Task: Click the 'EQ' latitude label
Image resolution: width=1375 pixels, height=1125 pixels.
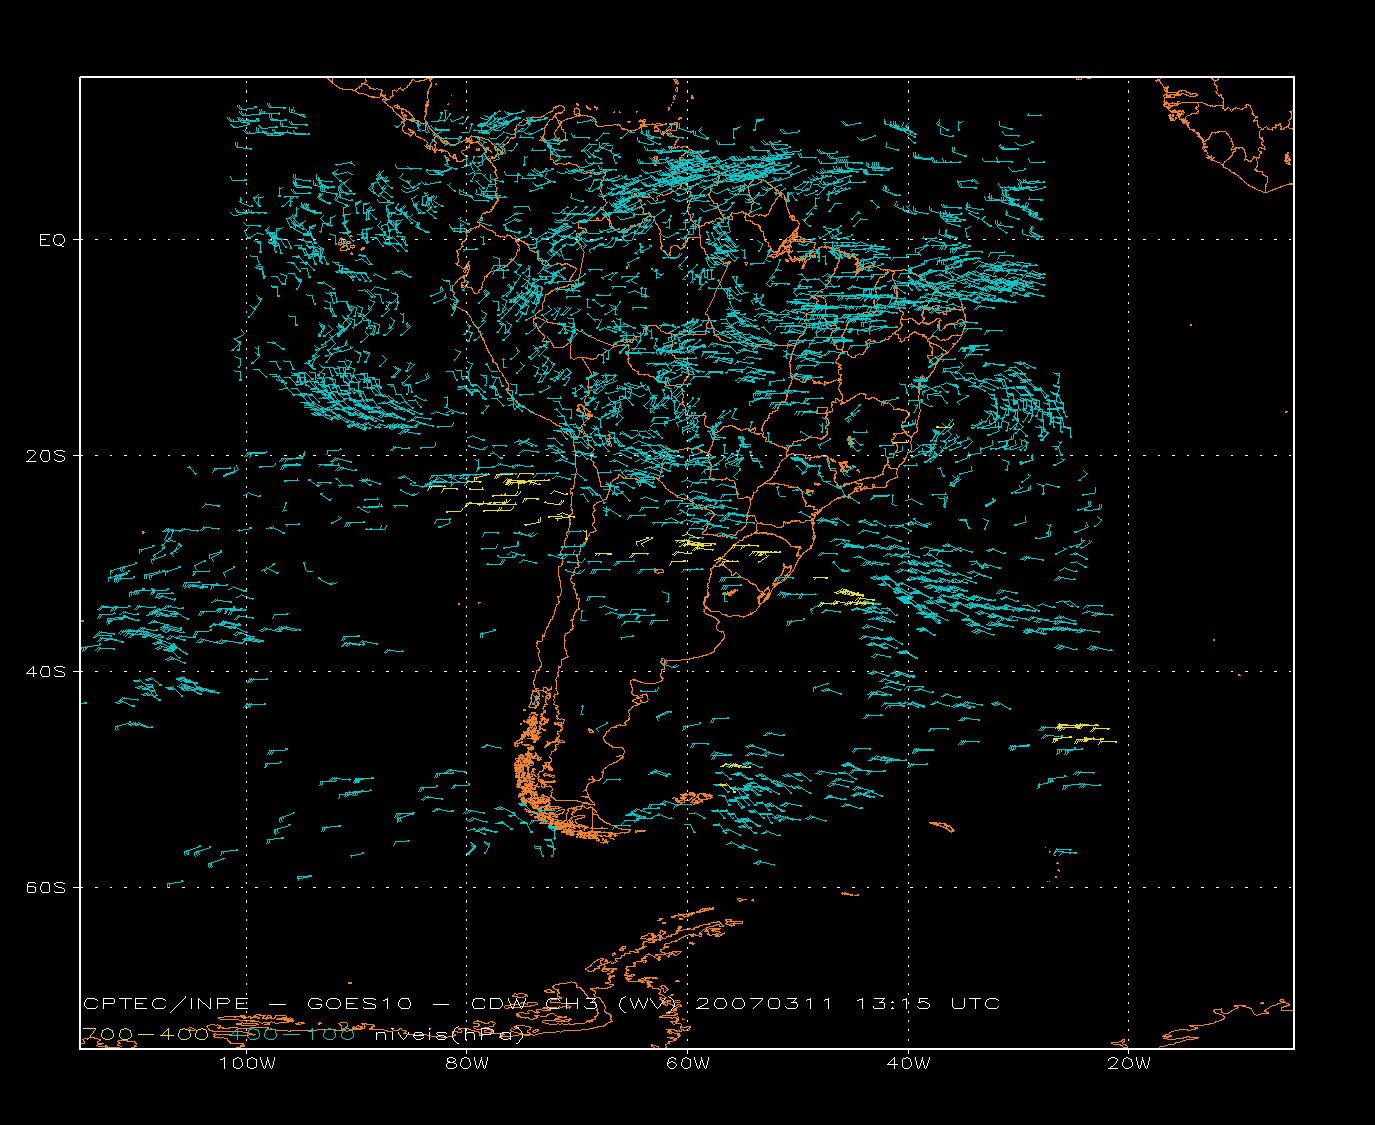Action: tap(52, 240)
